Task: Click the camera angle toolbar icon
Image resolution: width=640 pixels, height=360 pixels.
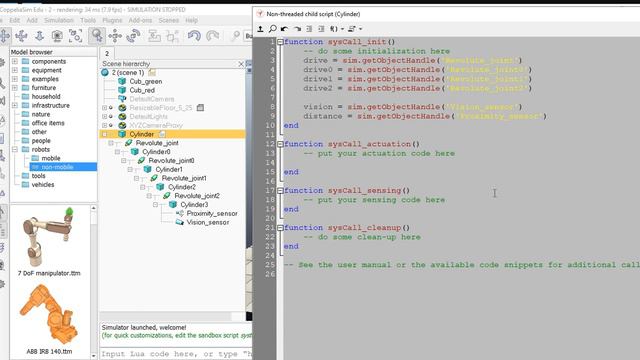Action: (x=57, y=36)
